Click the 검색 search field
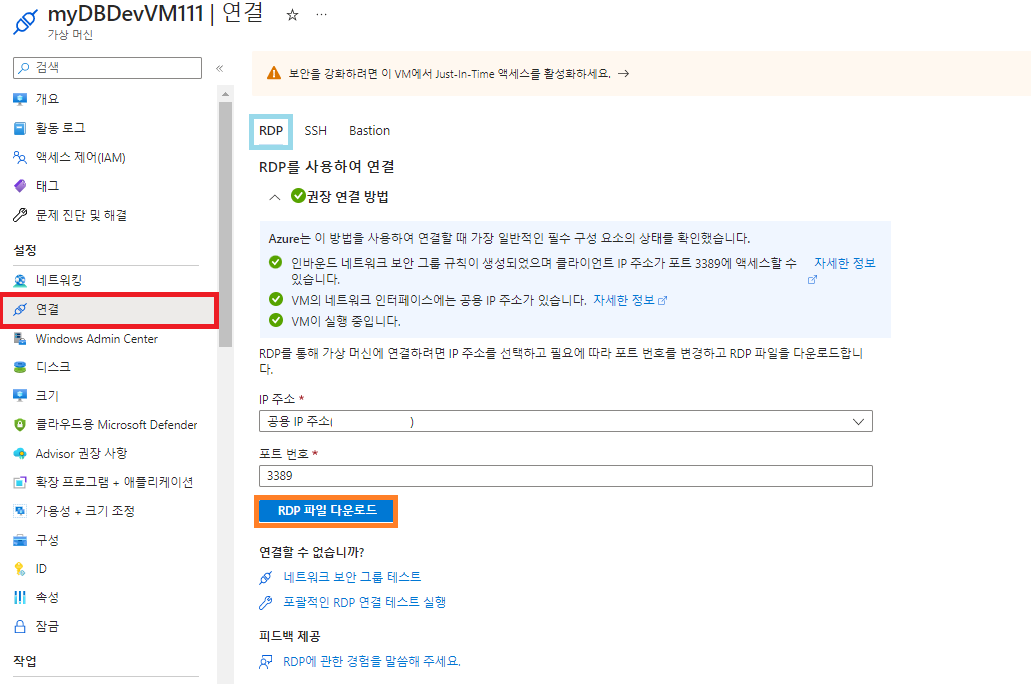The image size is (1031, 684). pyautogui.click(x=107, y=68)
